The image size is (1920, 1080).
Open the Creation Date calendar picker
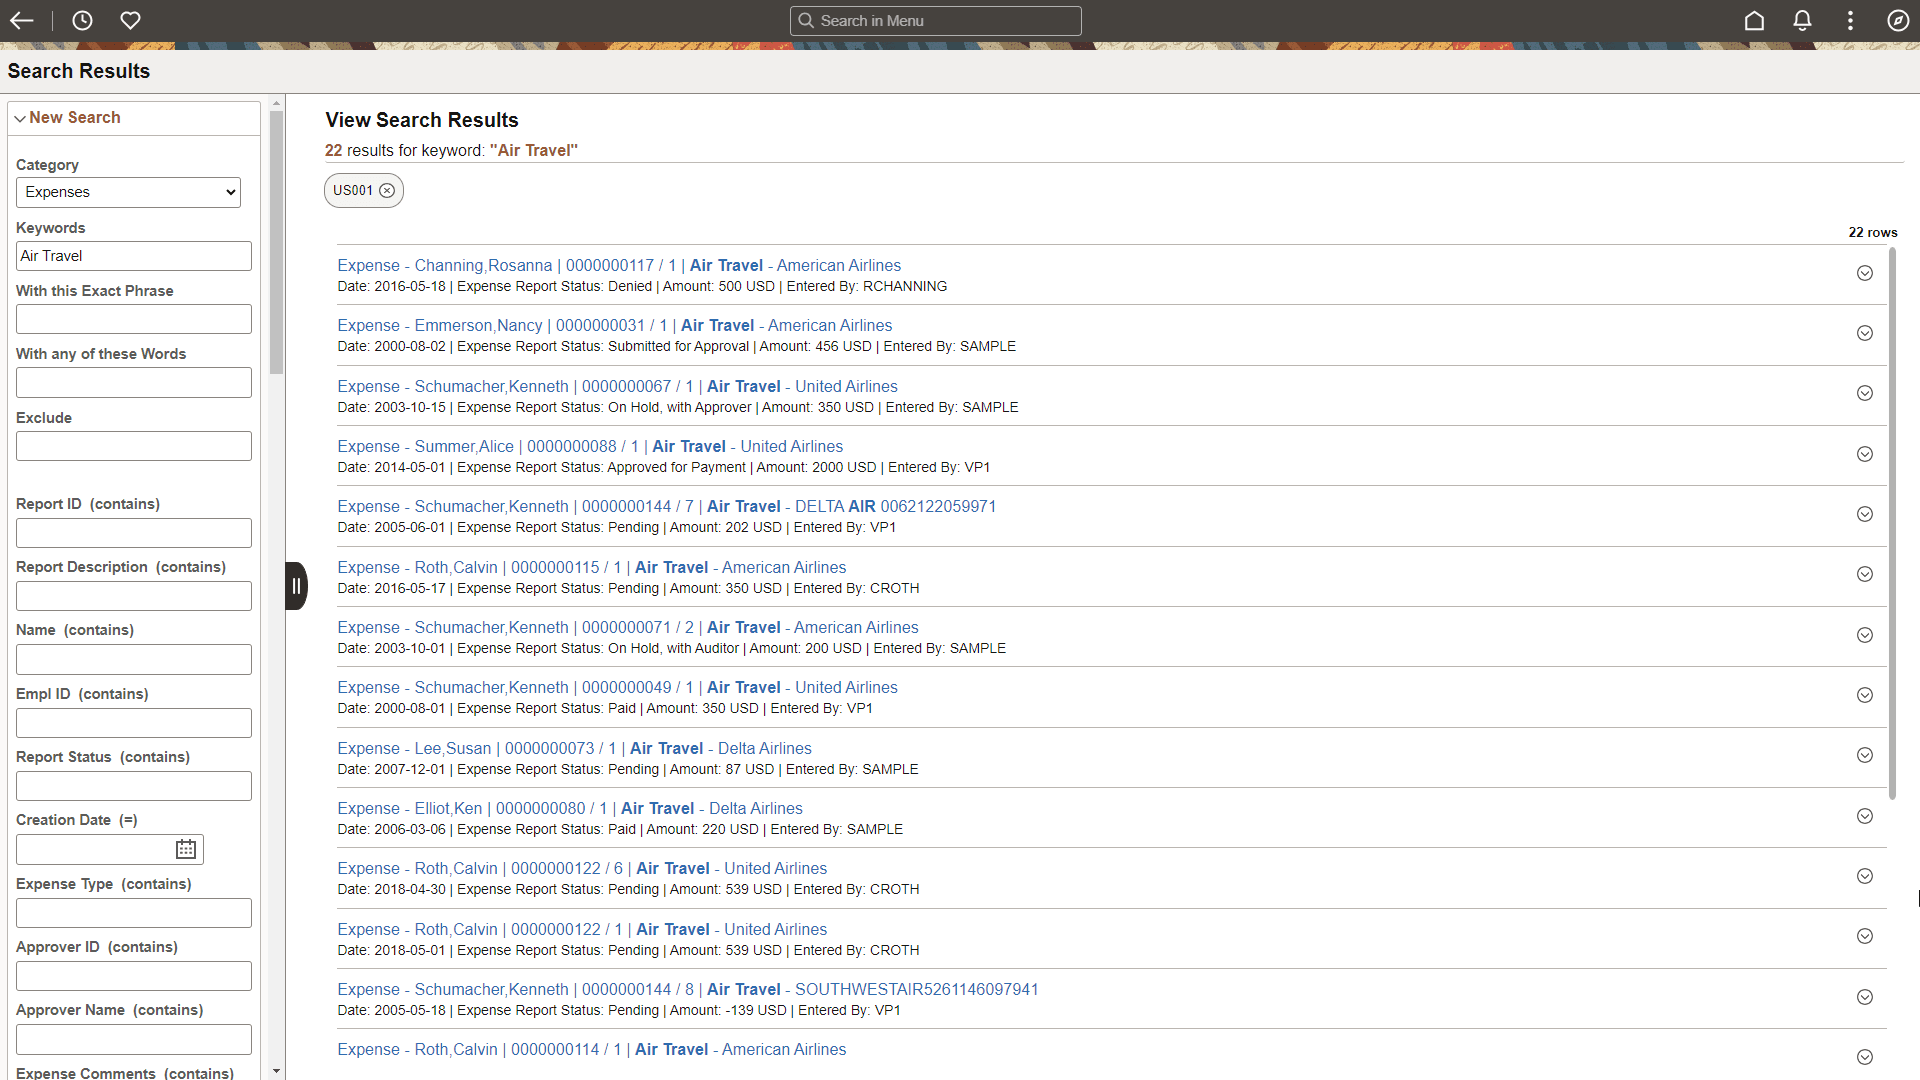click(x=185, y=848)
